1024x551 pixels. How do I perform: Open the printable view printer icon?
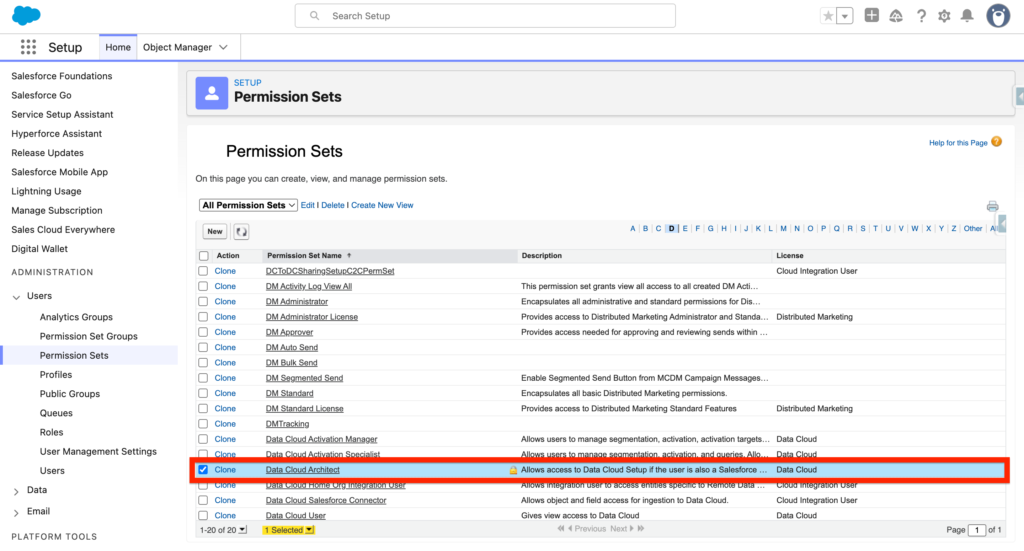pos(992,207)
